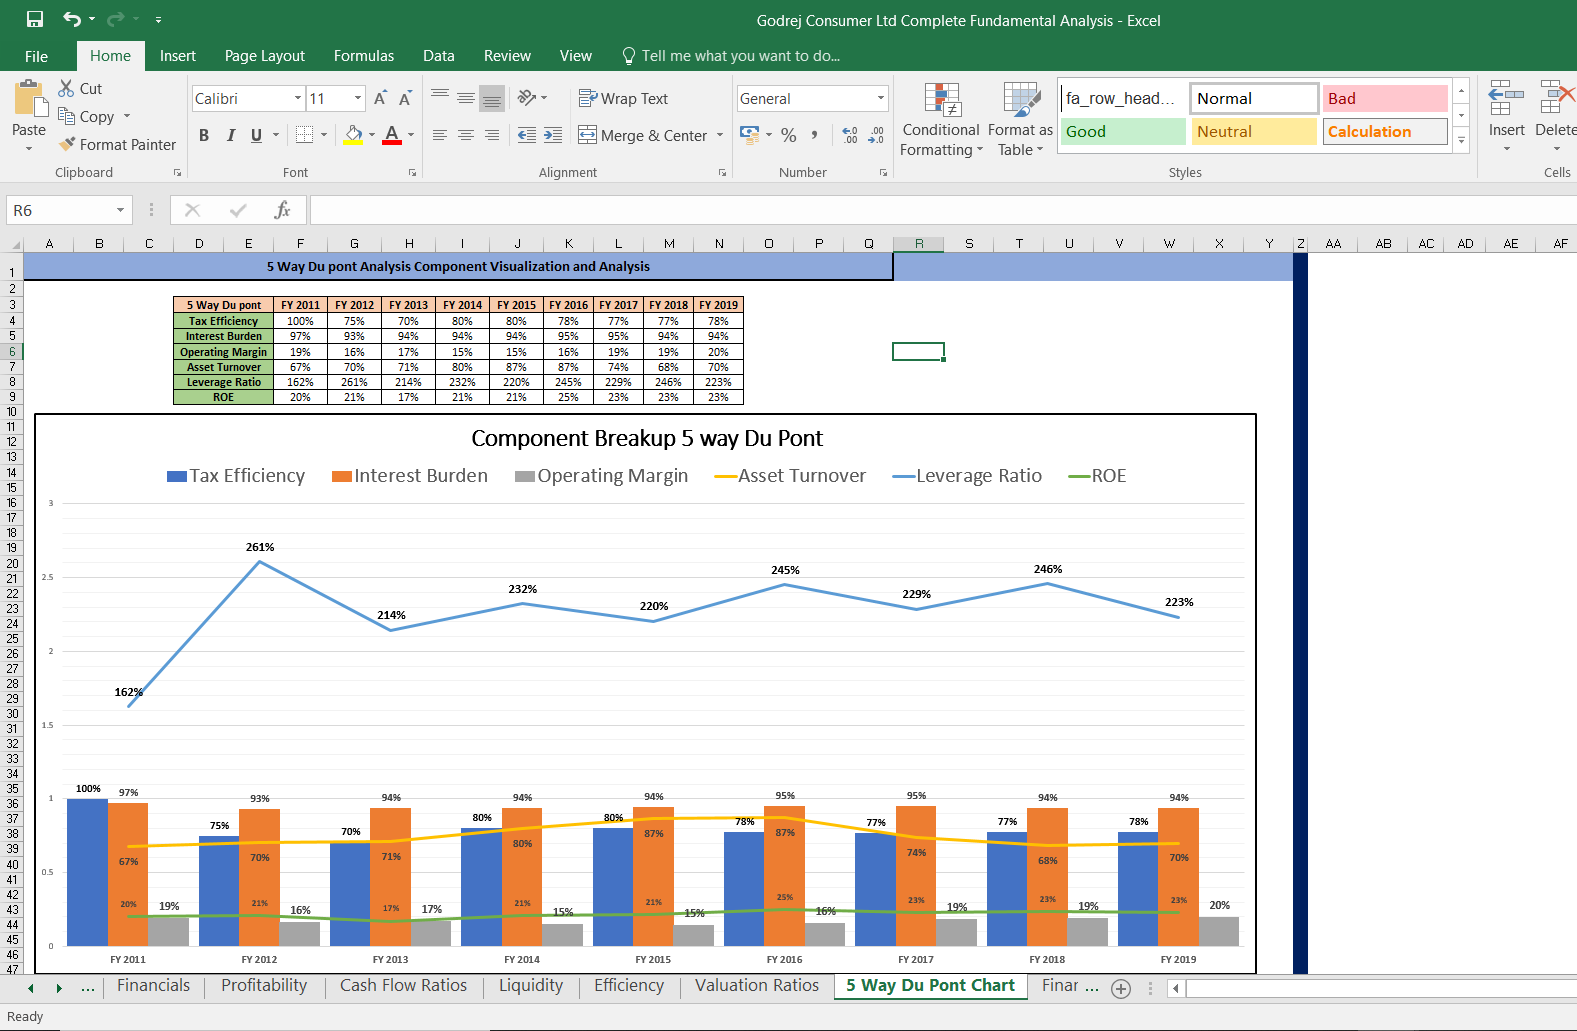Switch to the Insert ribbon tab

tap(178, 56)
